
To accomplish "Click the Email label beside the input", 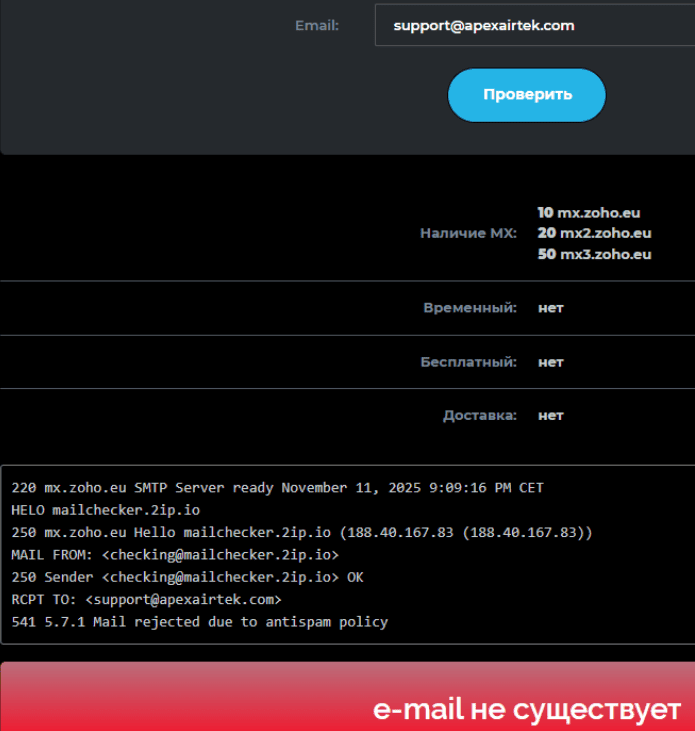I will [x=317, y=25].
